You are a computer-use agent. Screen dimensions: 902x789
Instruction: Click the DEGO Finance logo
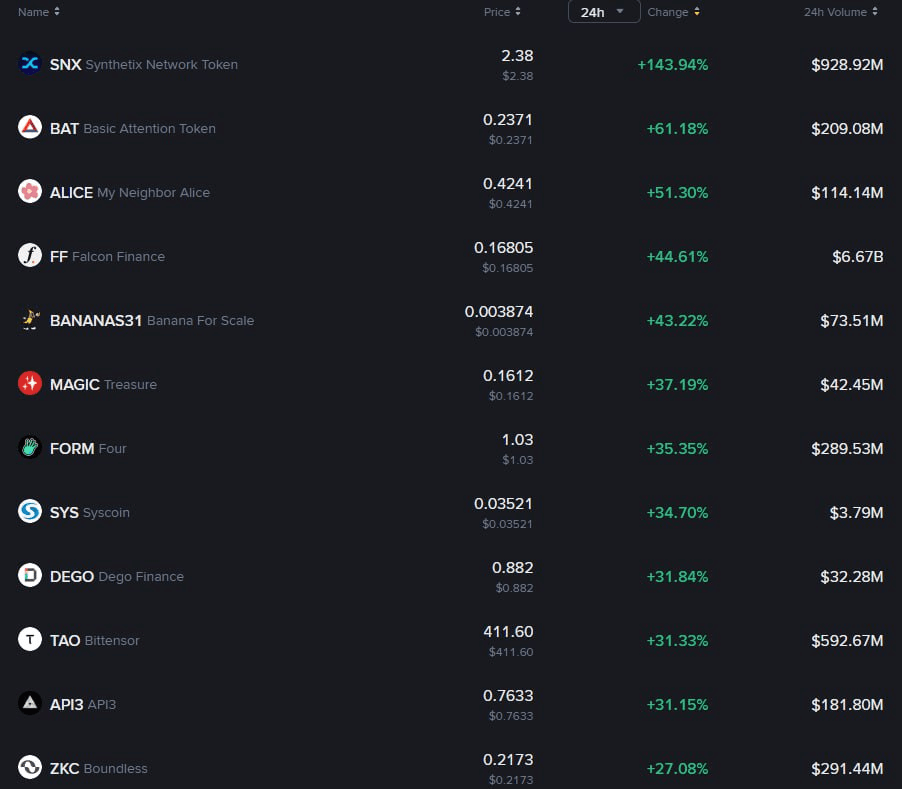[x=30, y=576]
